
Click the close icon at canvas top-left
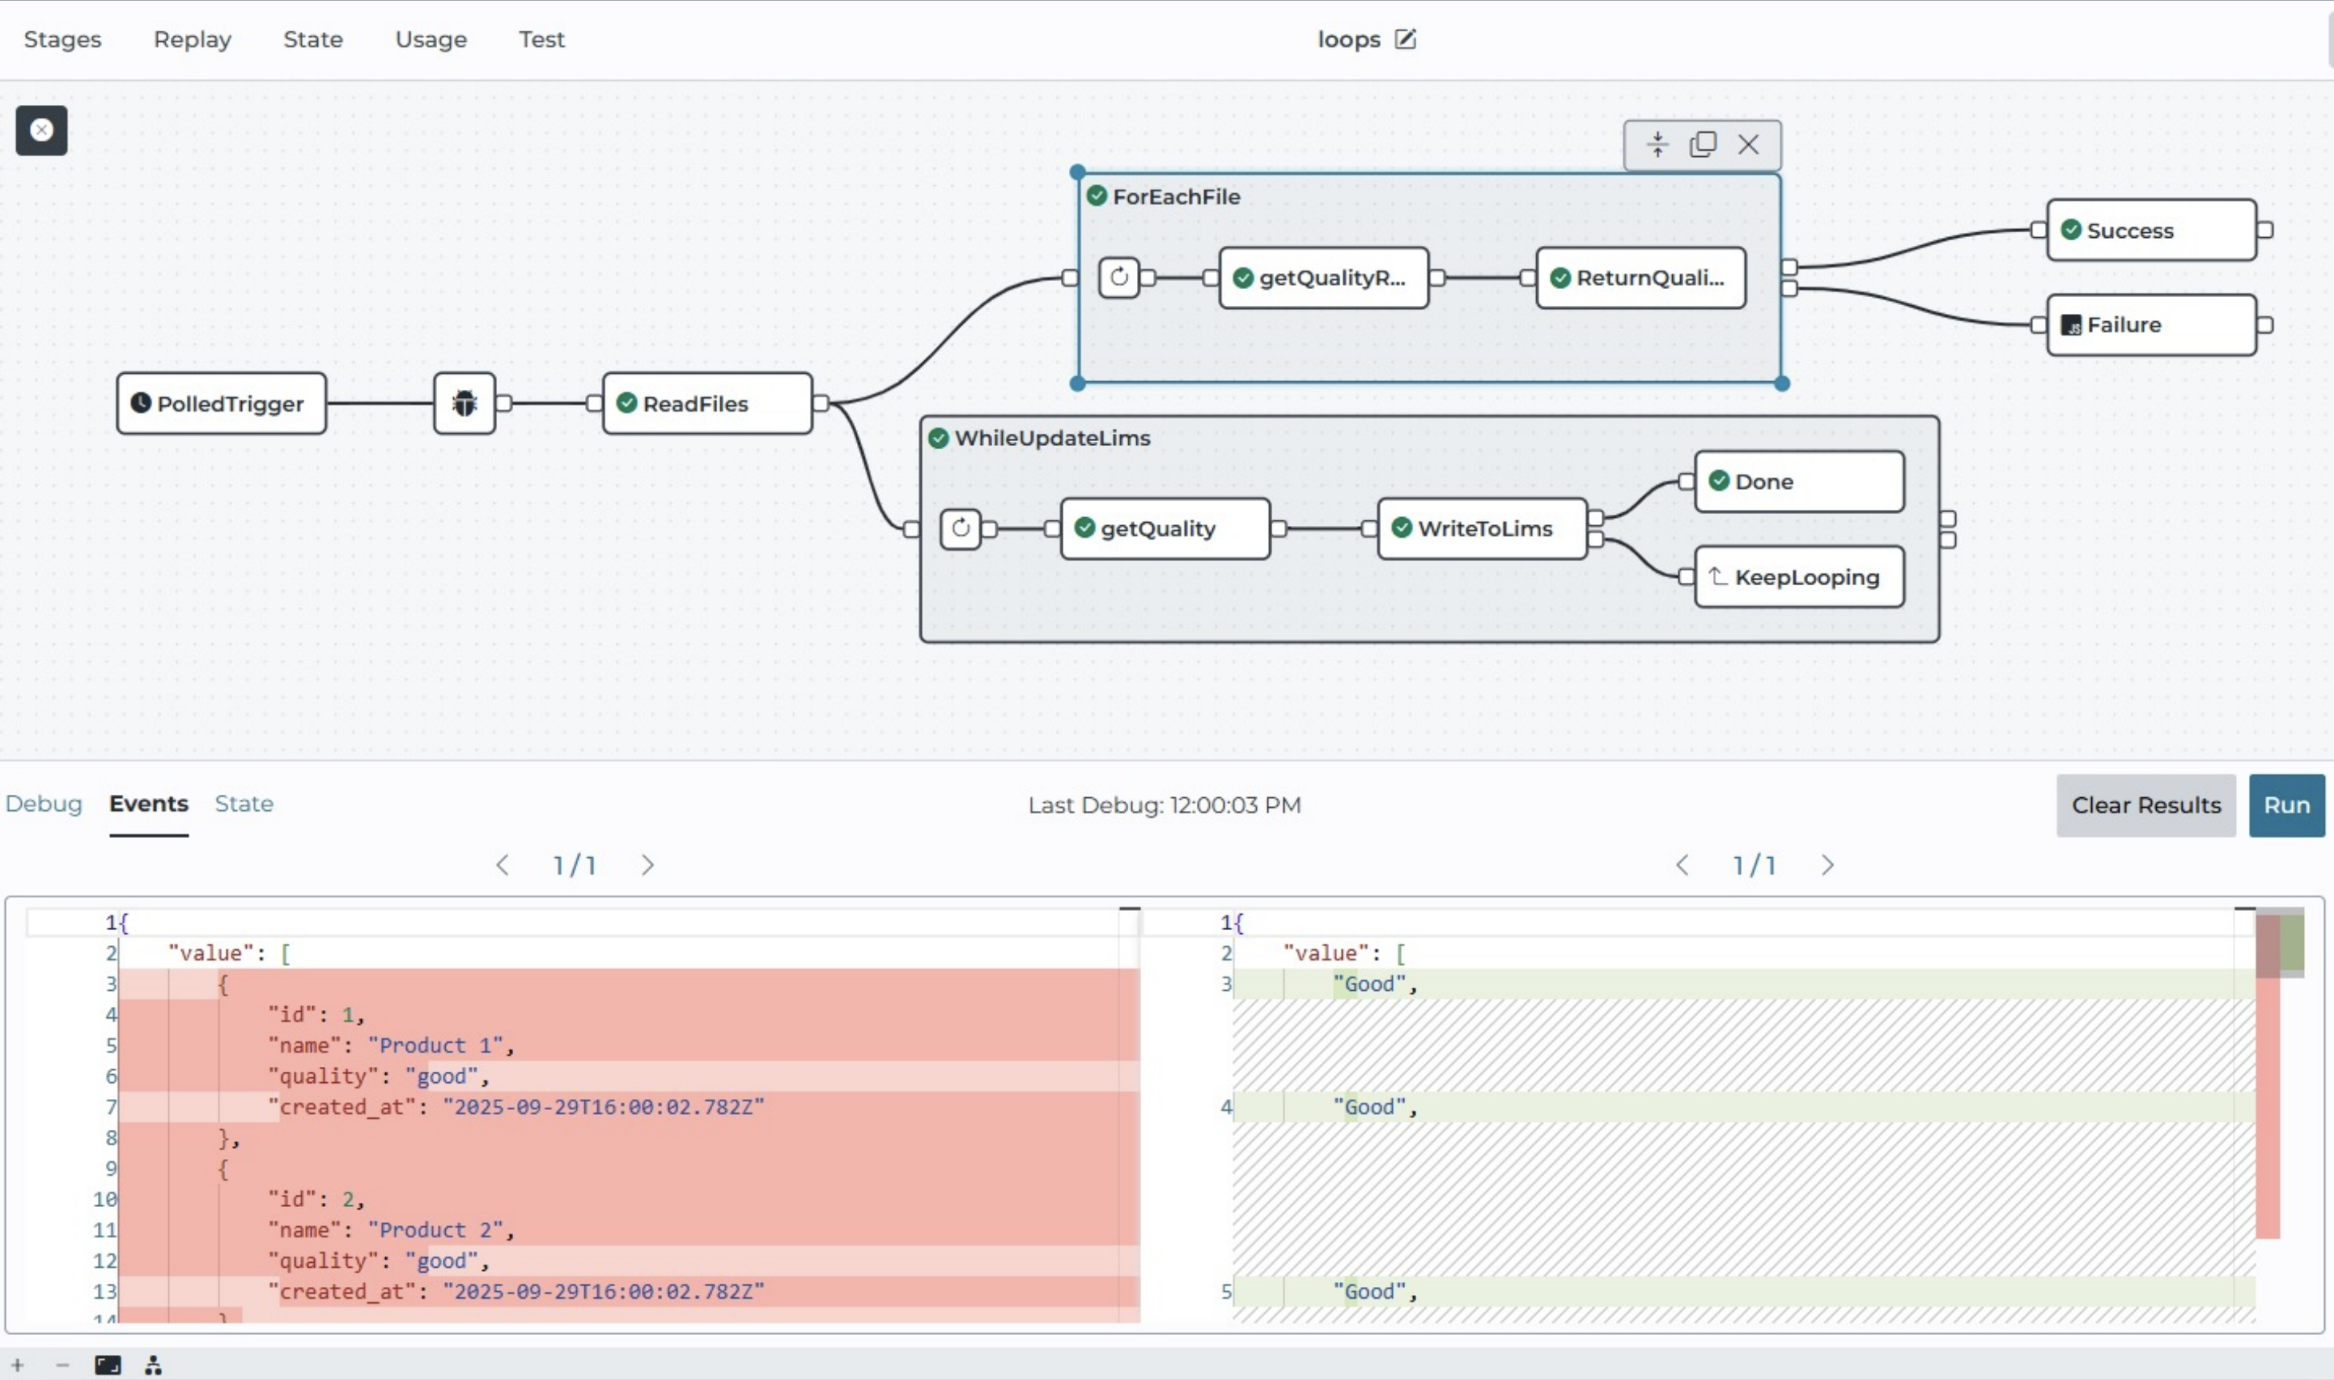coord(41,130)
